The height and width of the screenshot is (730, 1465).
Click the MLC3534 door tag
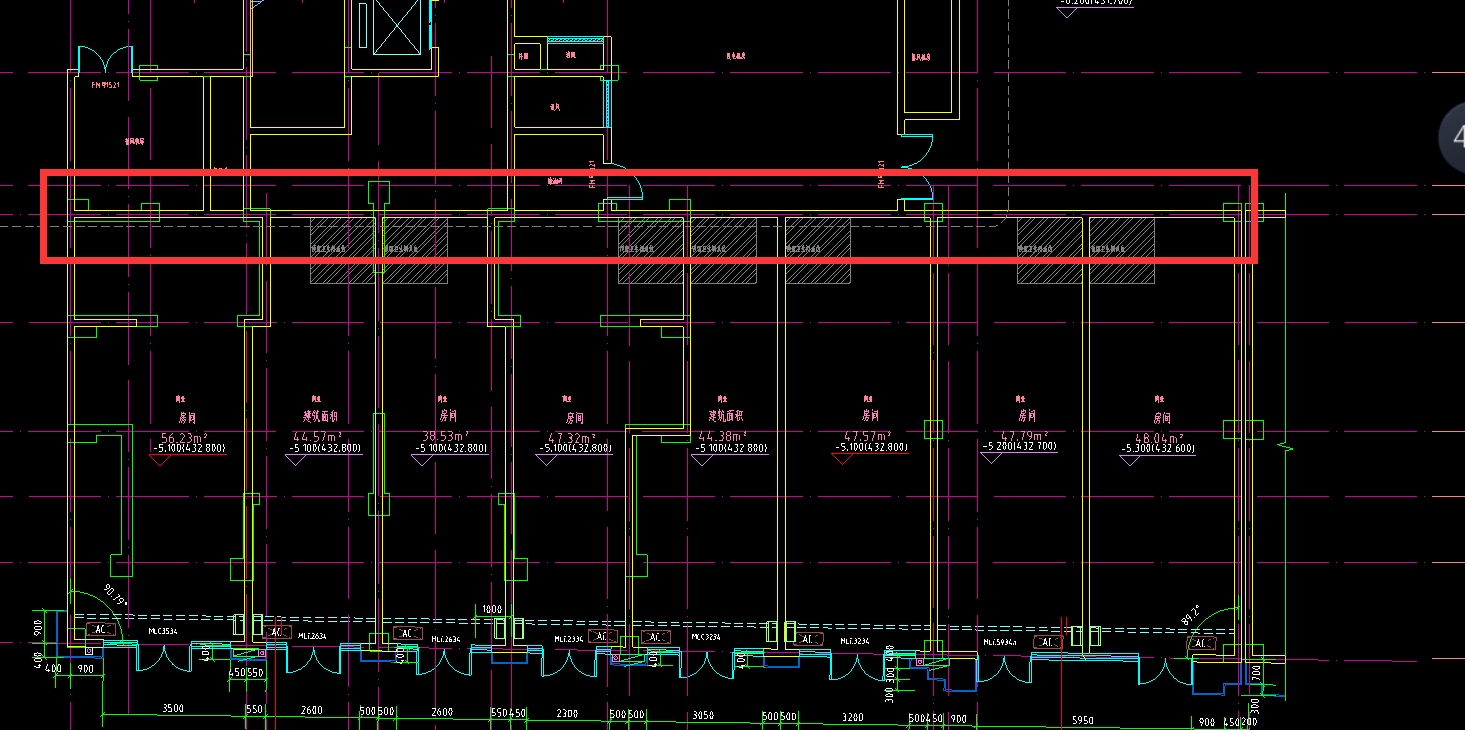(162, 631)
